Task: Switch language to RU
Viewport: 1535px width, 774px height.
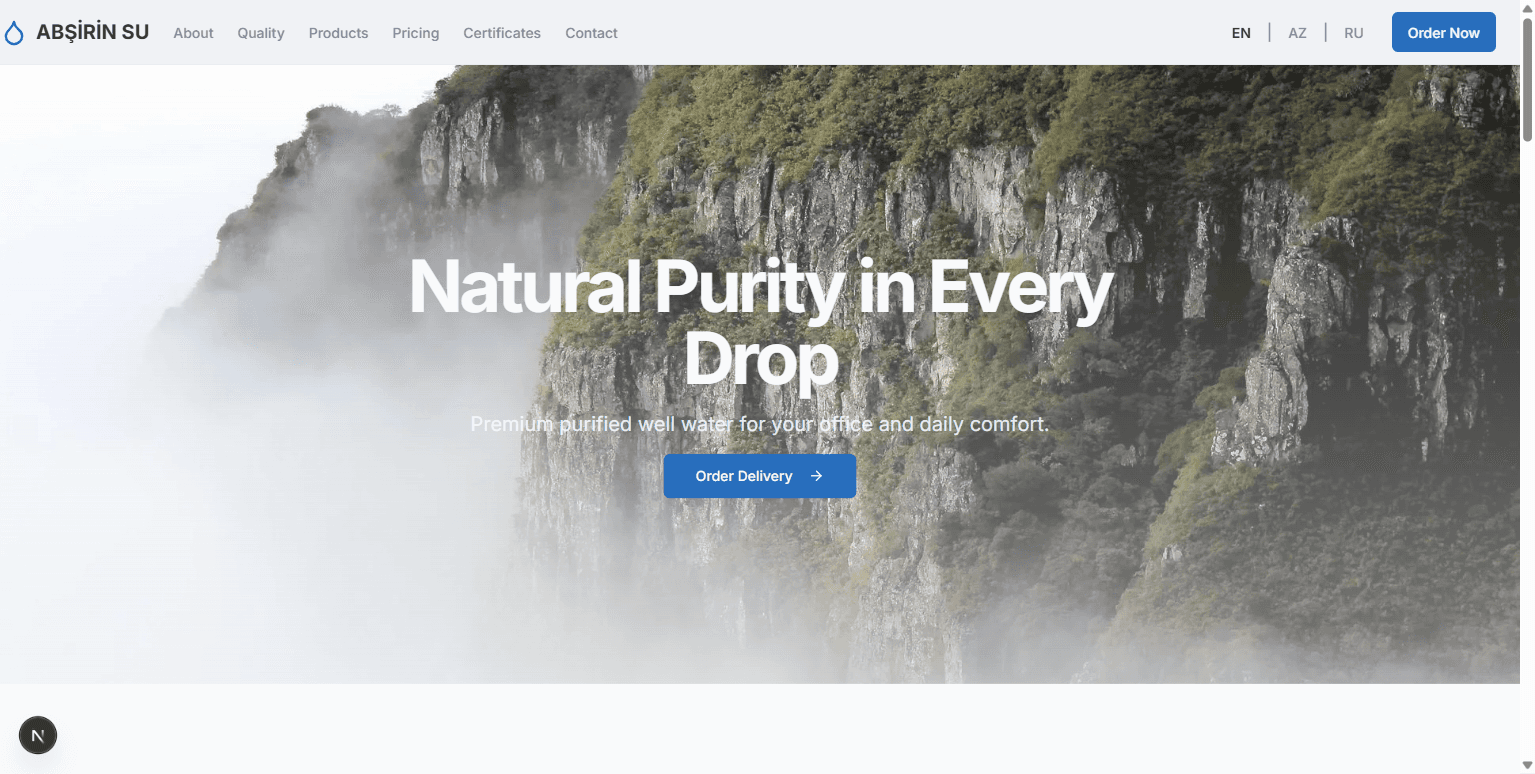Action: point(1354,33)
